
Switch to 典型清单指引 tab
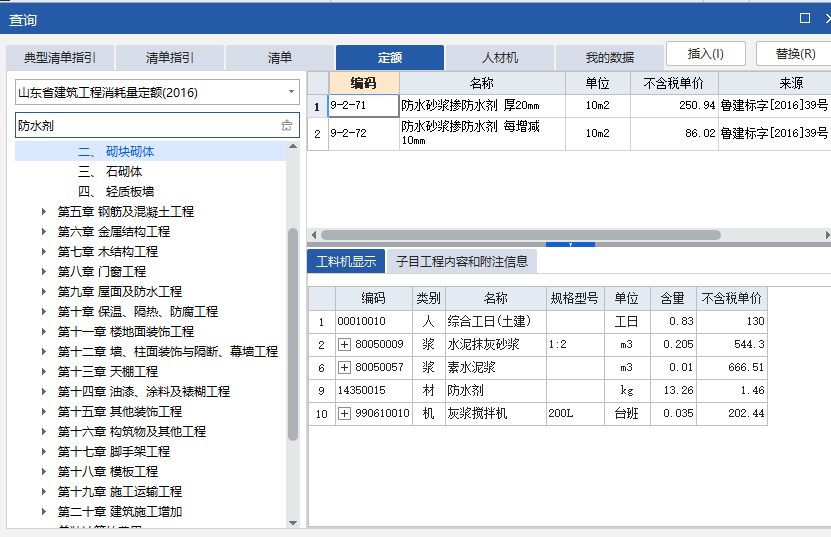coord(60,57)
